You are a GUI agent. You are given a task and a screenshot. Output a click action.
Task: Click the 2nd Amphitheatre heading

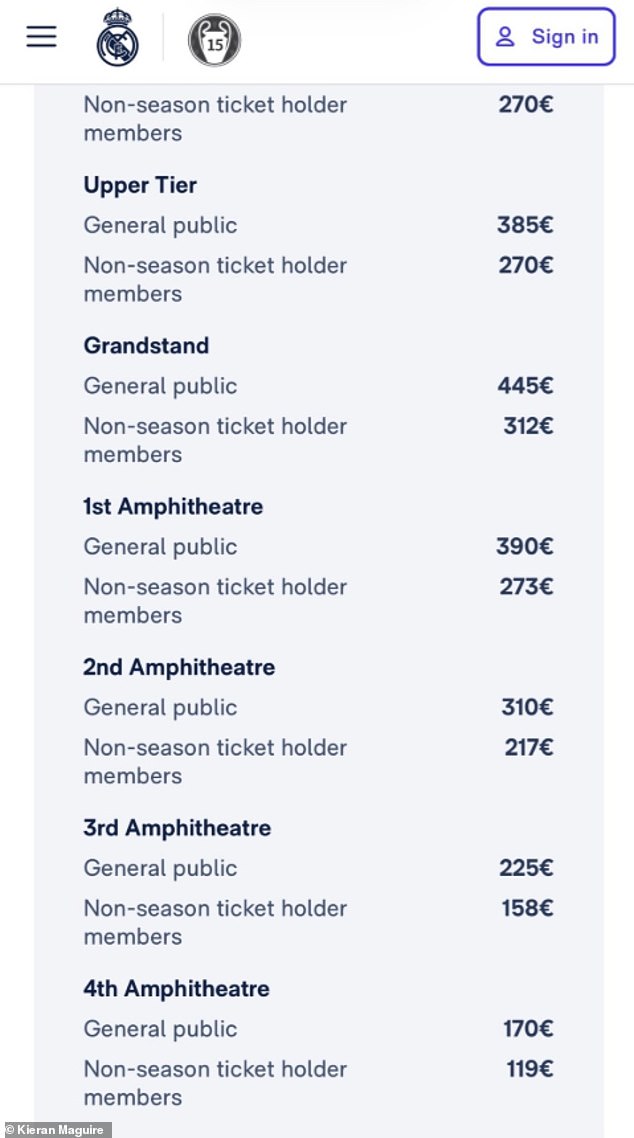[179, 667]
